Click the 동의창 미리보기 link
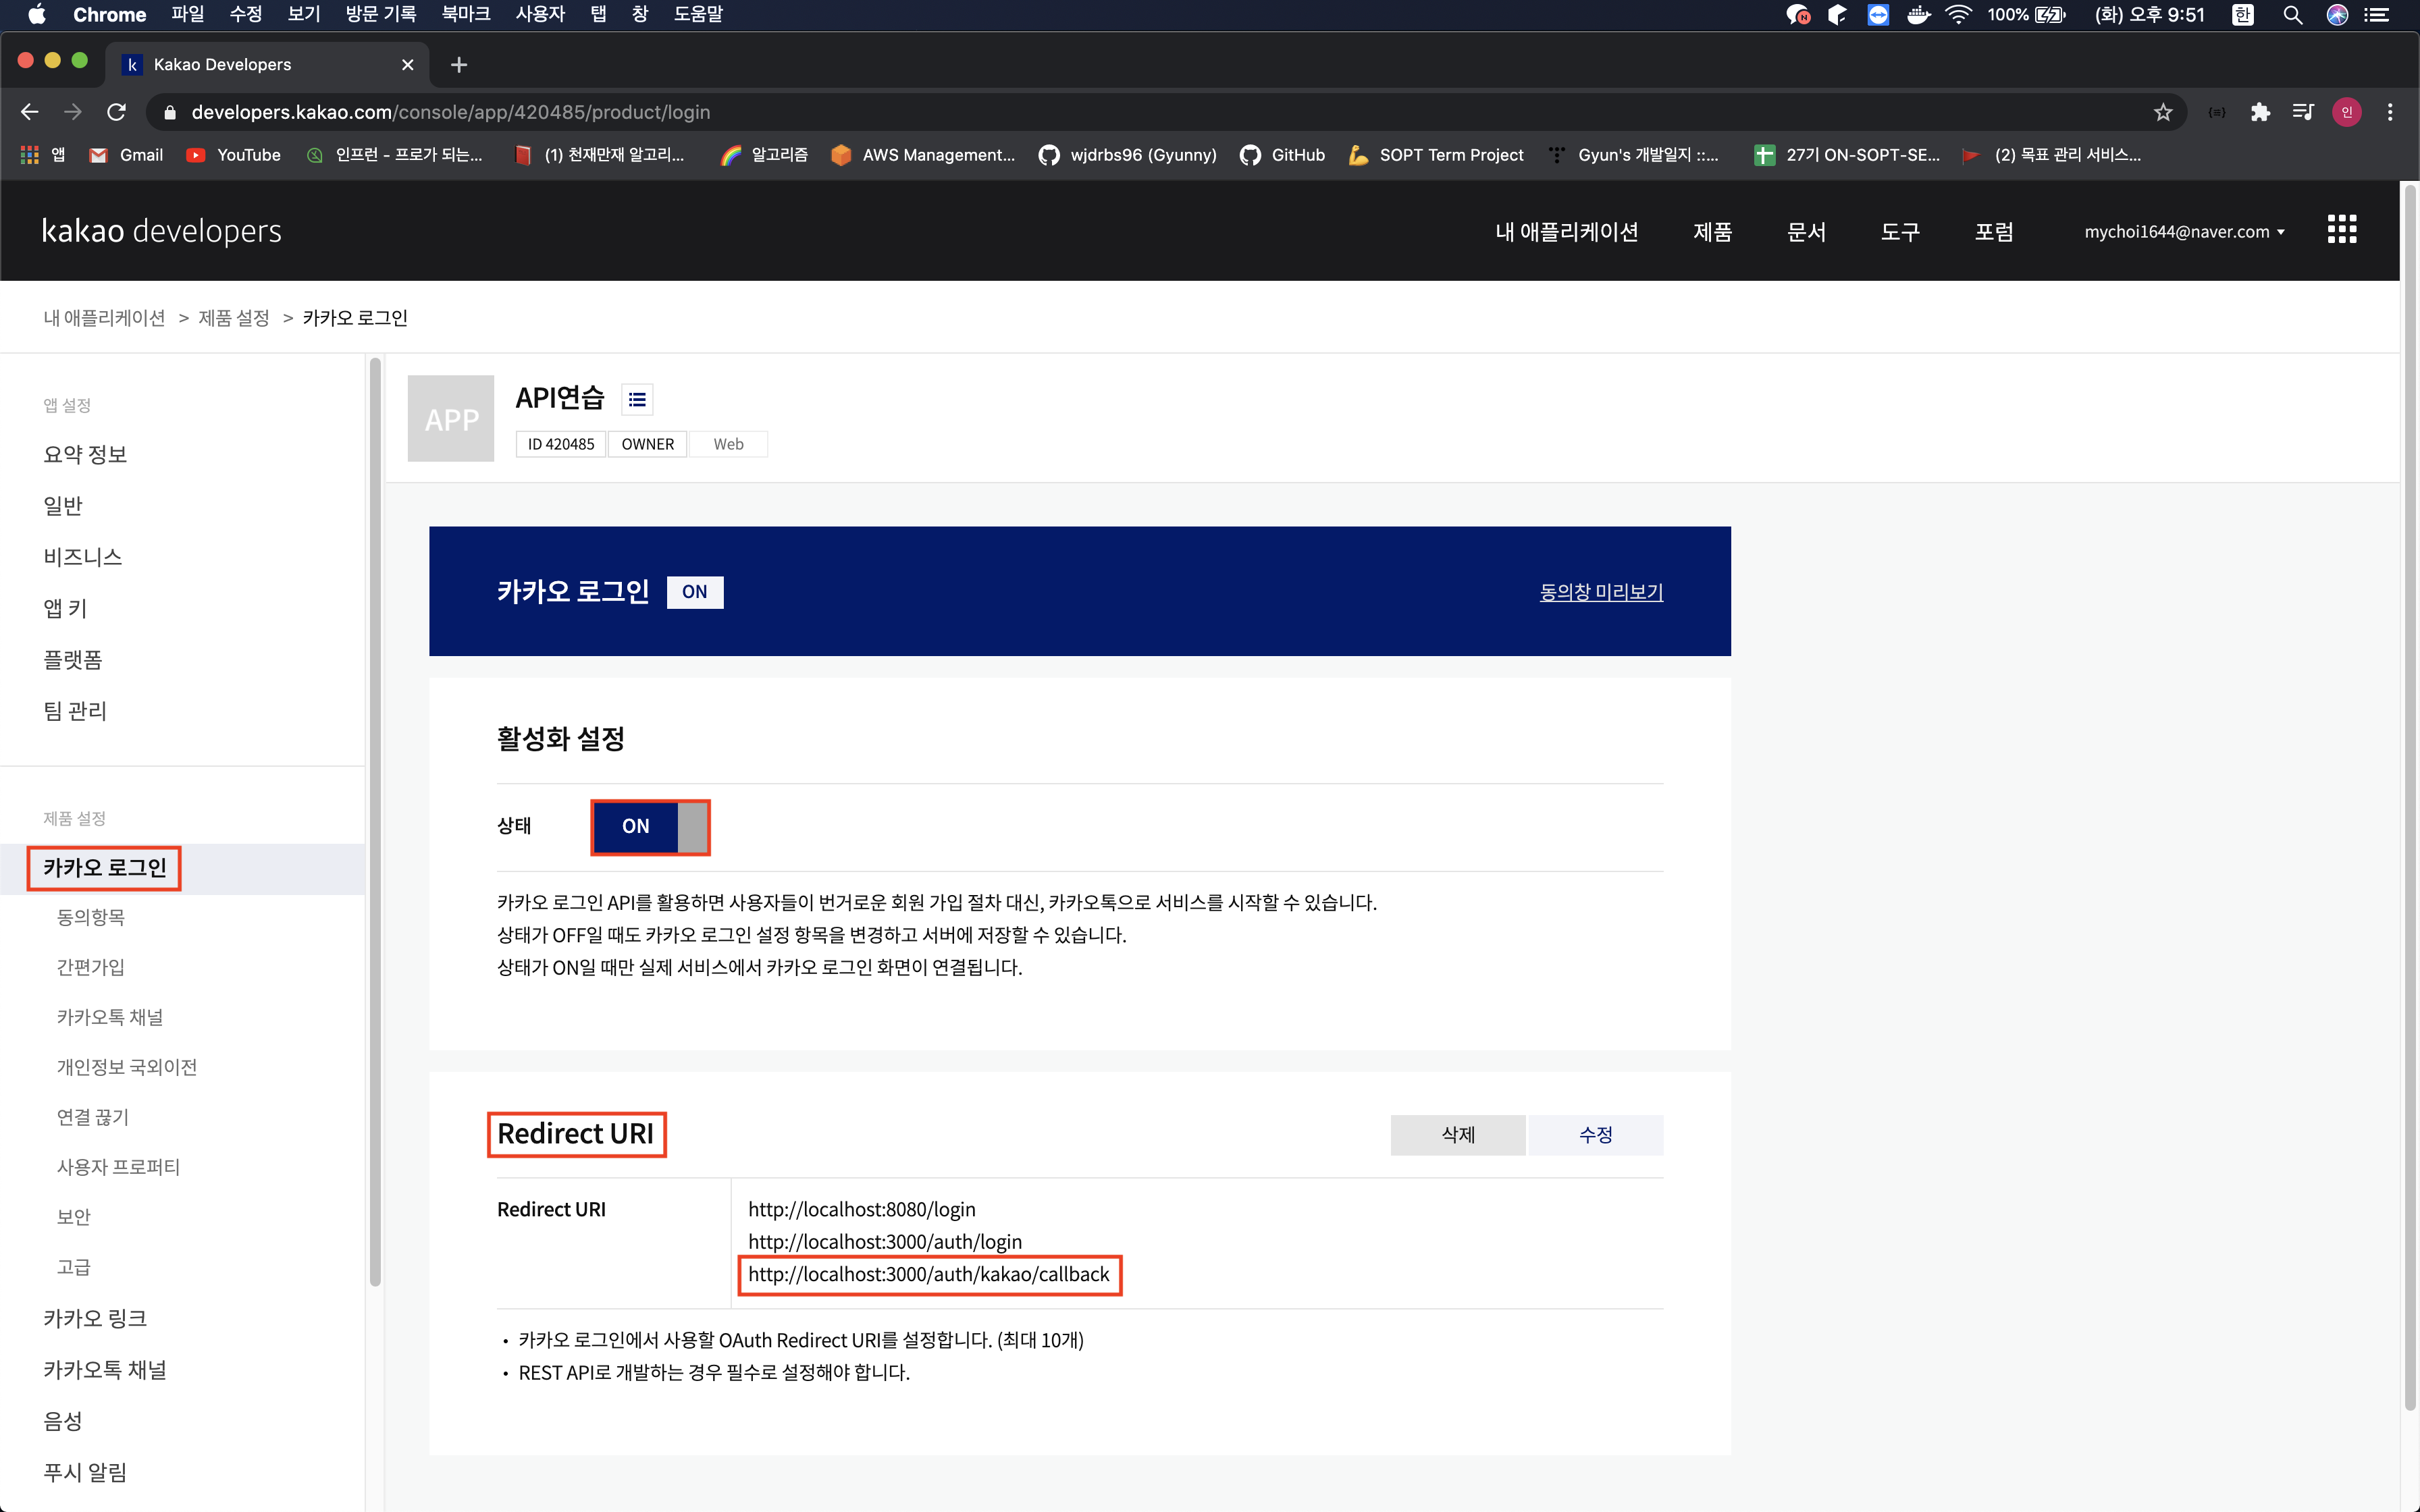The height and width of the screenshot is (1512, 2420). [1600, 591]
